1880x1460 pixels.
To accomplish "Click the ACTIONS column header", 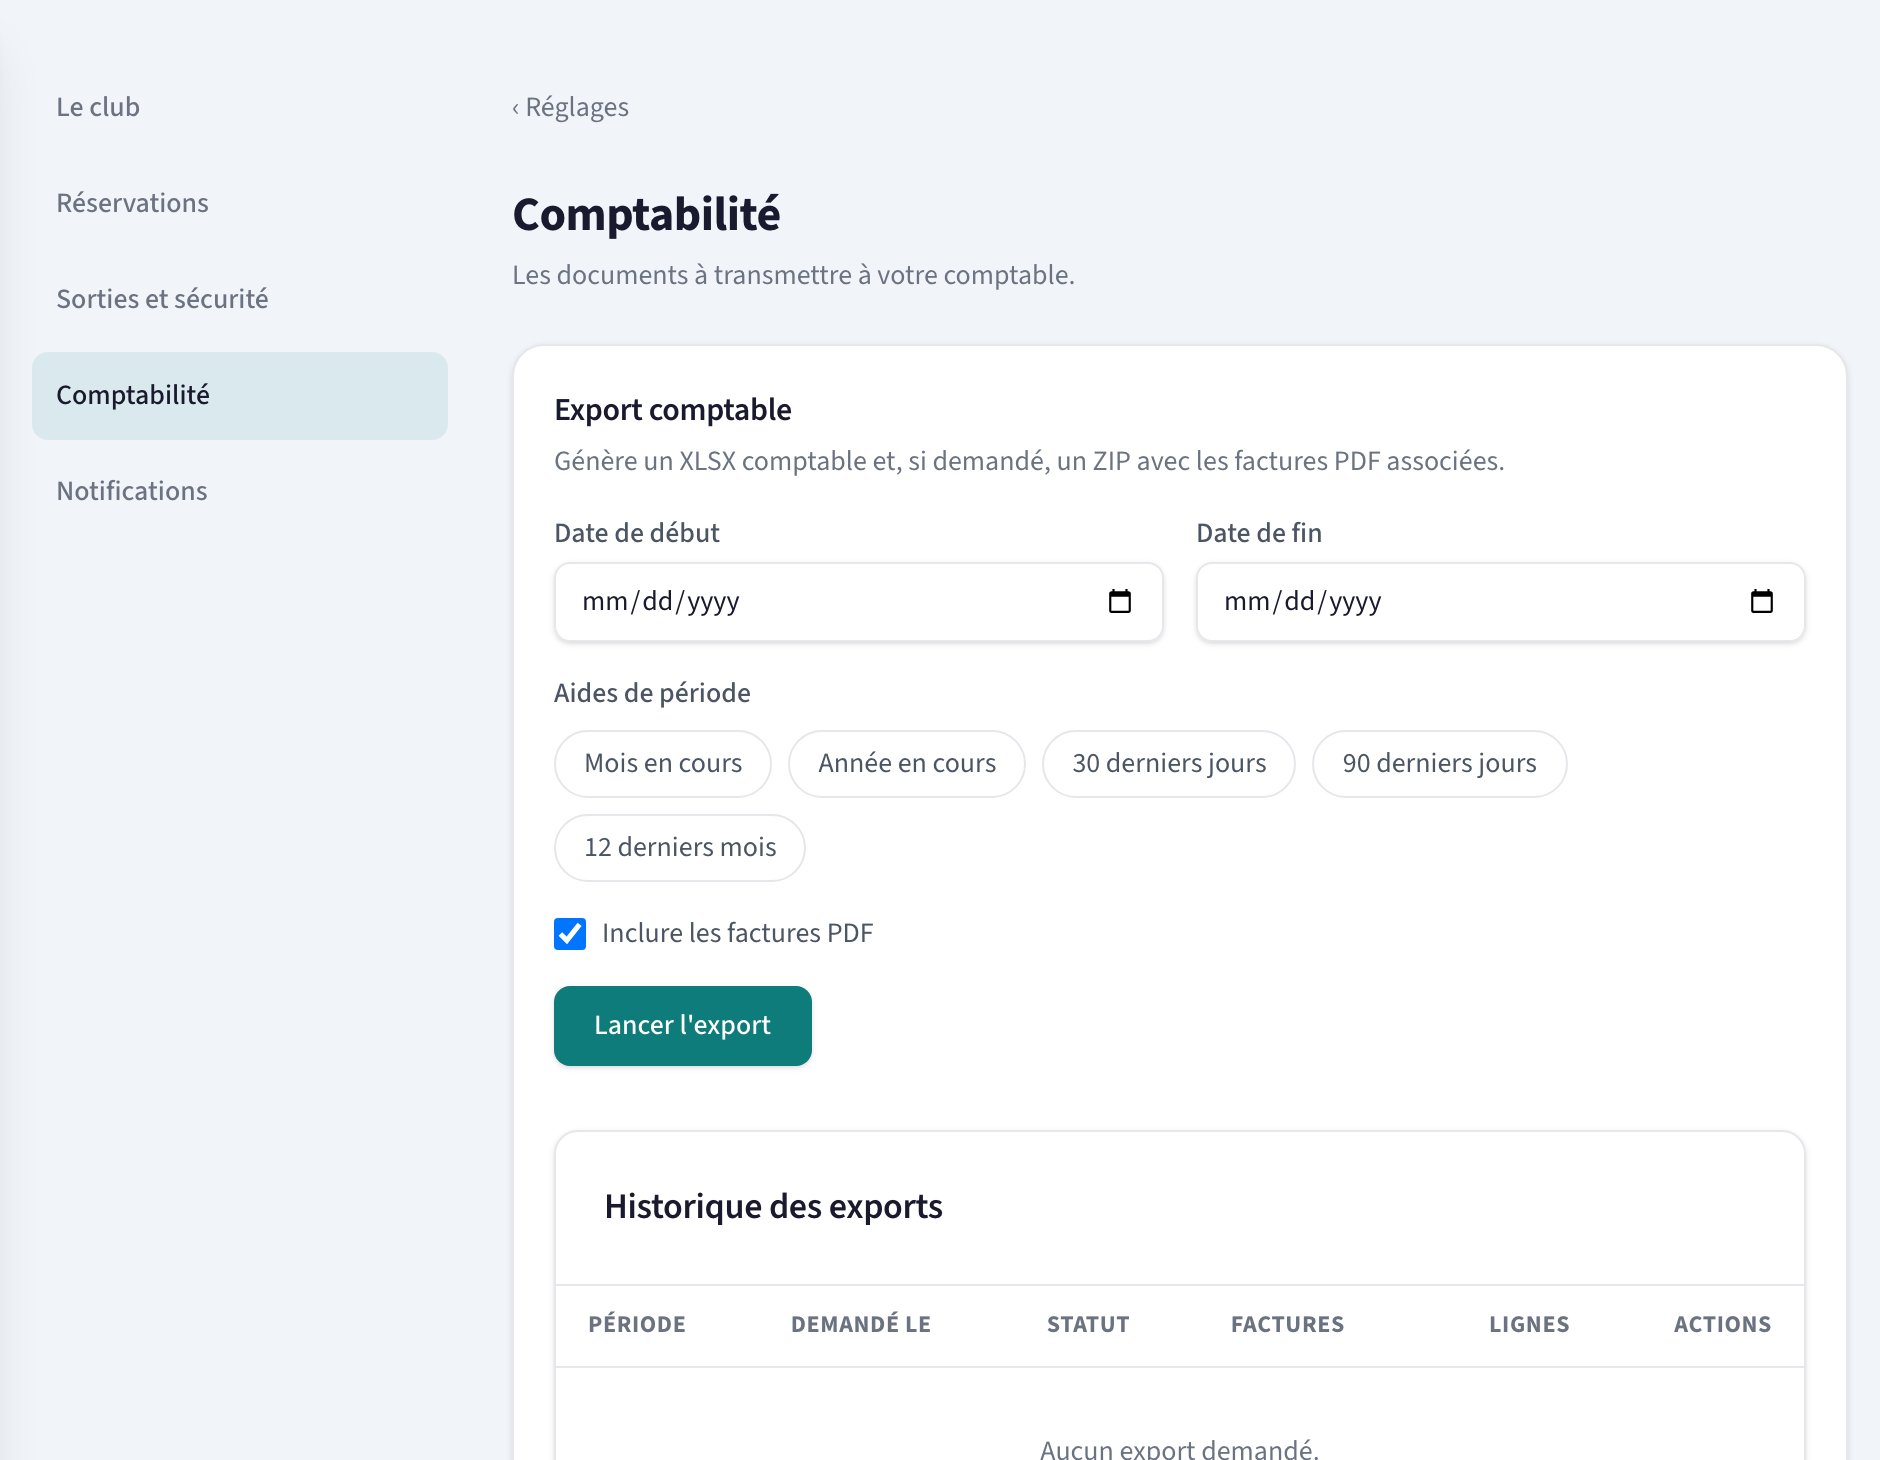I will 1722,1325.
